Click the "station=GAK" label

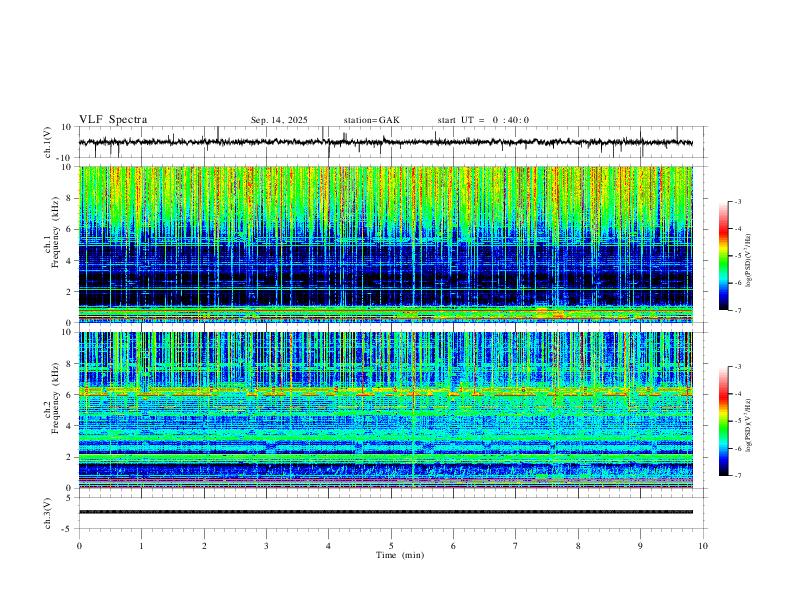coord(371,120)
